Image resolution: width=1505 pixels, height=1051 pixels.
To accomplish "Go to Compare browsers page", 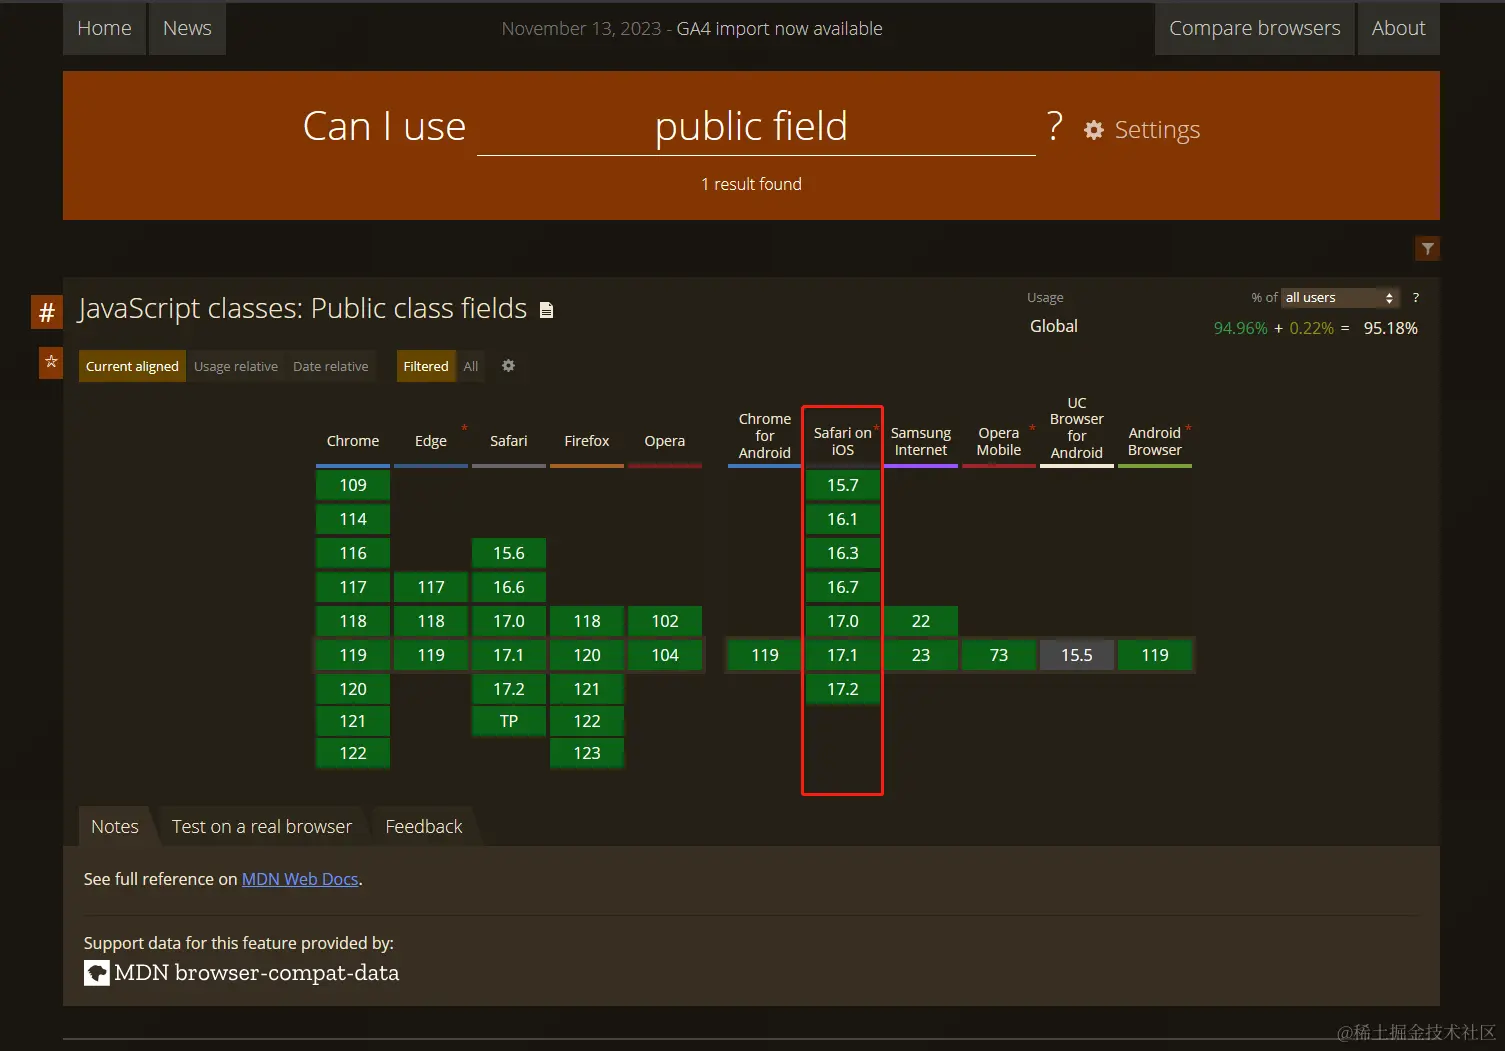I will click(x=1255, y=28).
